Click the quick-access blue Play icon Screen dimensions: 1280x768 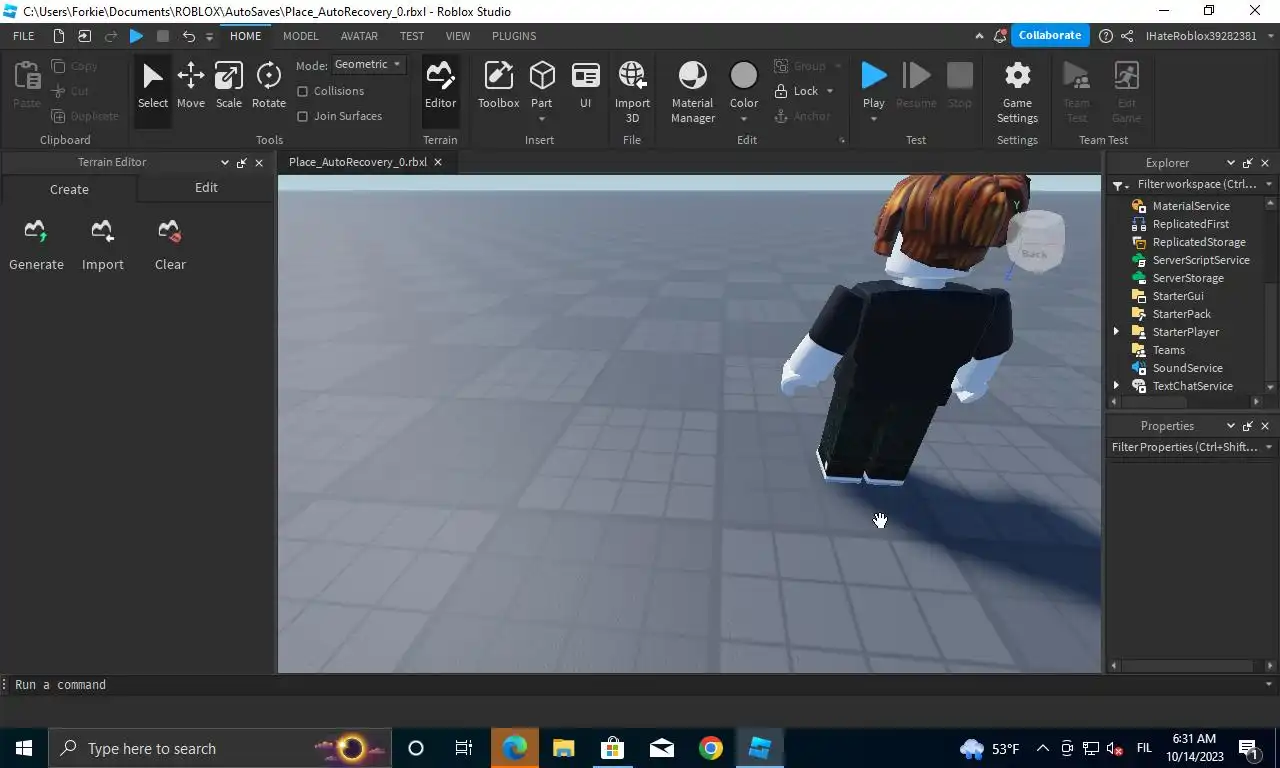pos(137,36)
